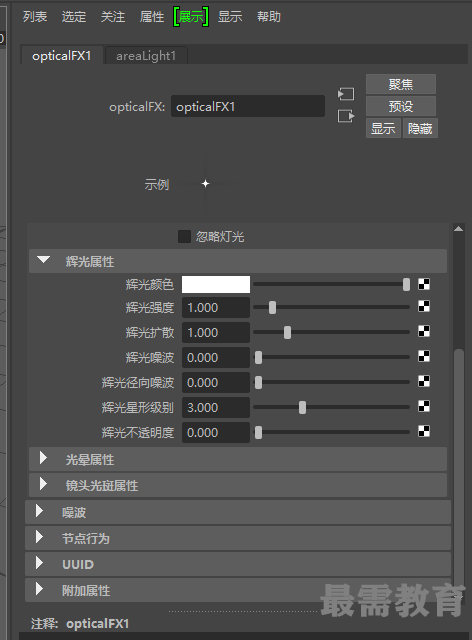The image size is (472, 640).
Task: Click the 预设 button
Action: [x=401, y=107]
